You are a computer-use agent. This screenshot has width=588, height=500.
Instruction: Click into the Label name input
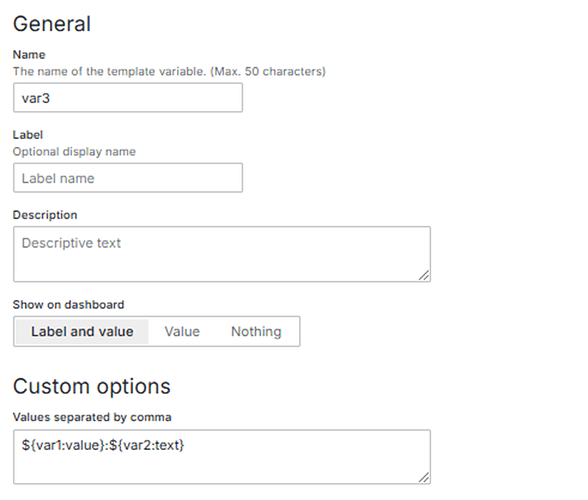pyautogui.click(x=128, y=178)
